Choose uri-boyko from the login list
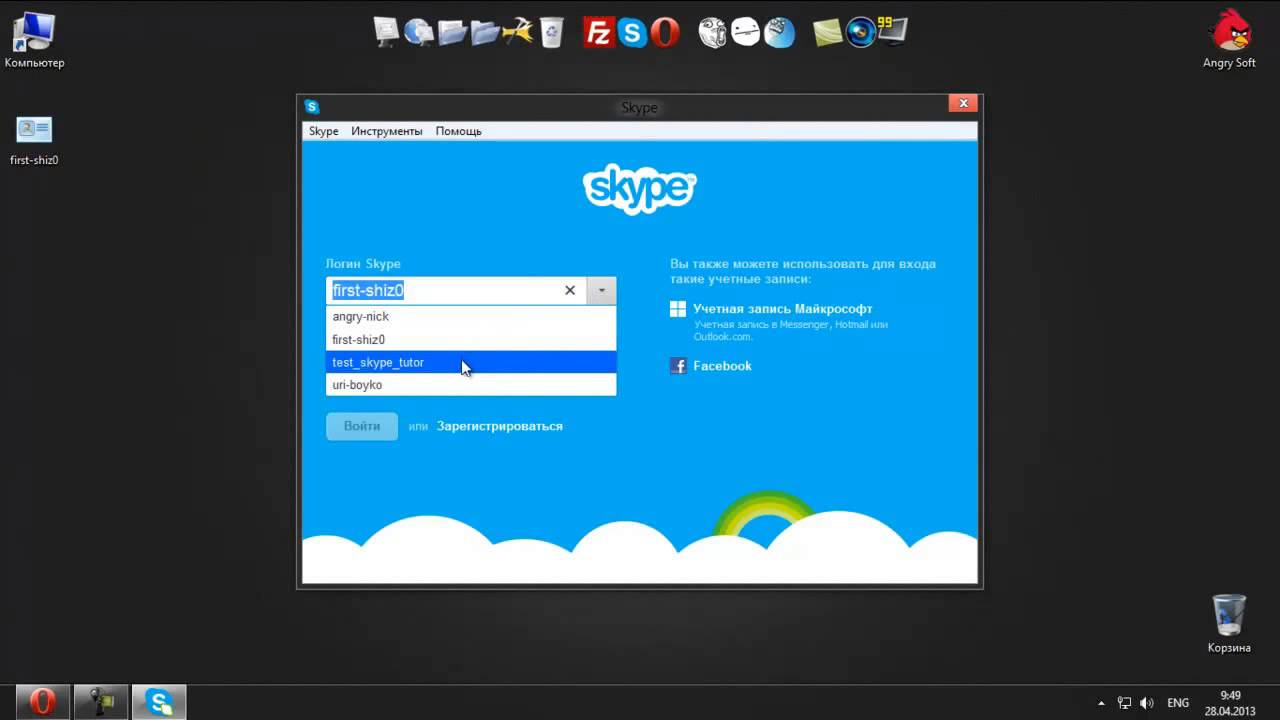The height and width of the screenshot is (720, 1280). pos(471,385)
